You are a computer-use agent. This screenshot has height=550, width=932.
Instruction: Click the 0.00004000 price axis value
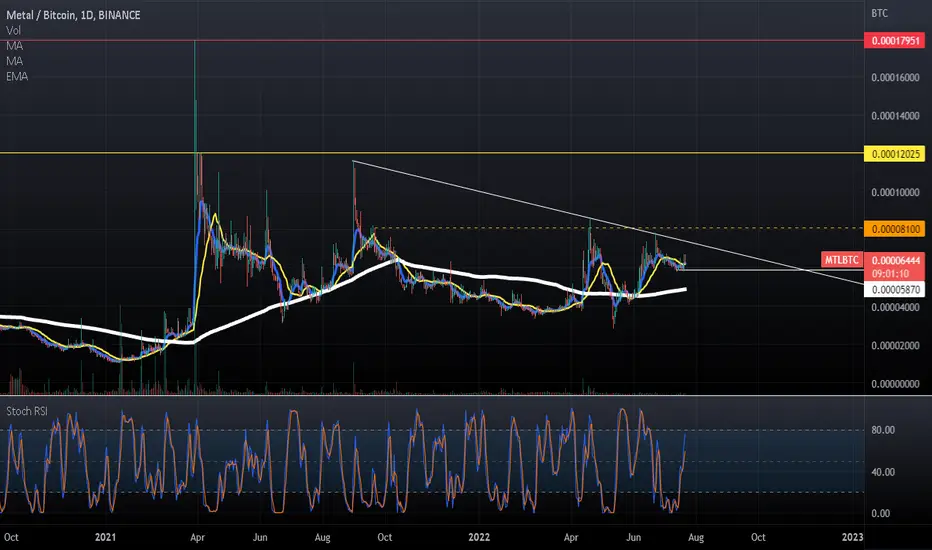(x=895, y=307)
